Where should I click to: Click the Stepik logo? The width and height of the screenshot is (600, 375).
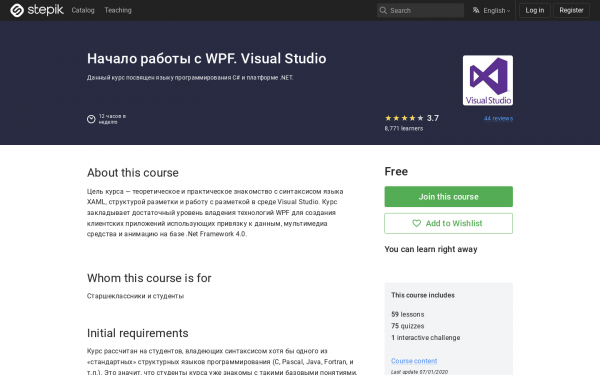tap(37, 10)
